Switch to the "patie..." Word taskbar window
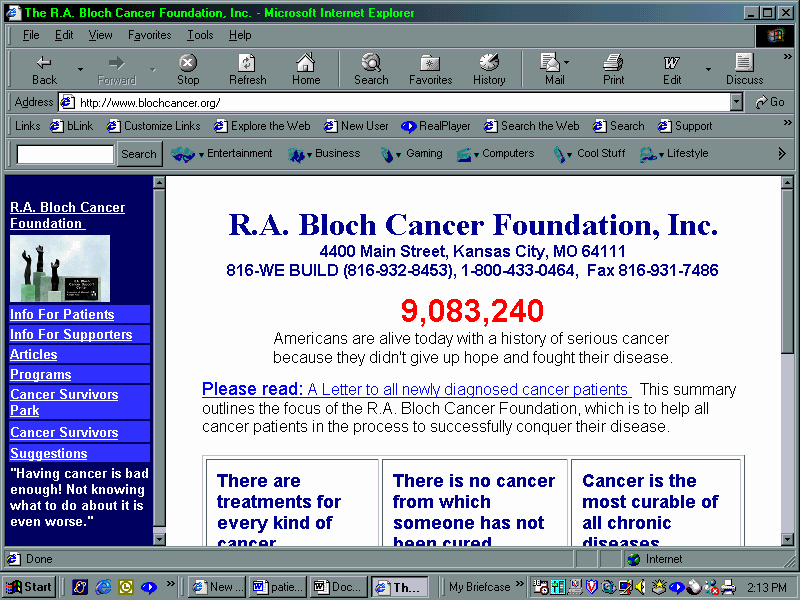The height and width of the screenshot is (600, 800). 279,587
